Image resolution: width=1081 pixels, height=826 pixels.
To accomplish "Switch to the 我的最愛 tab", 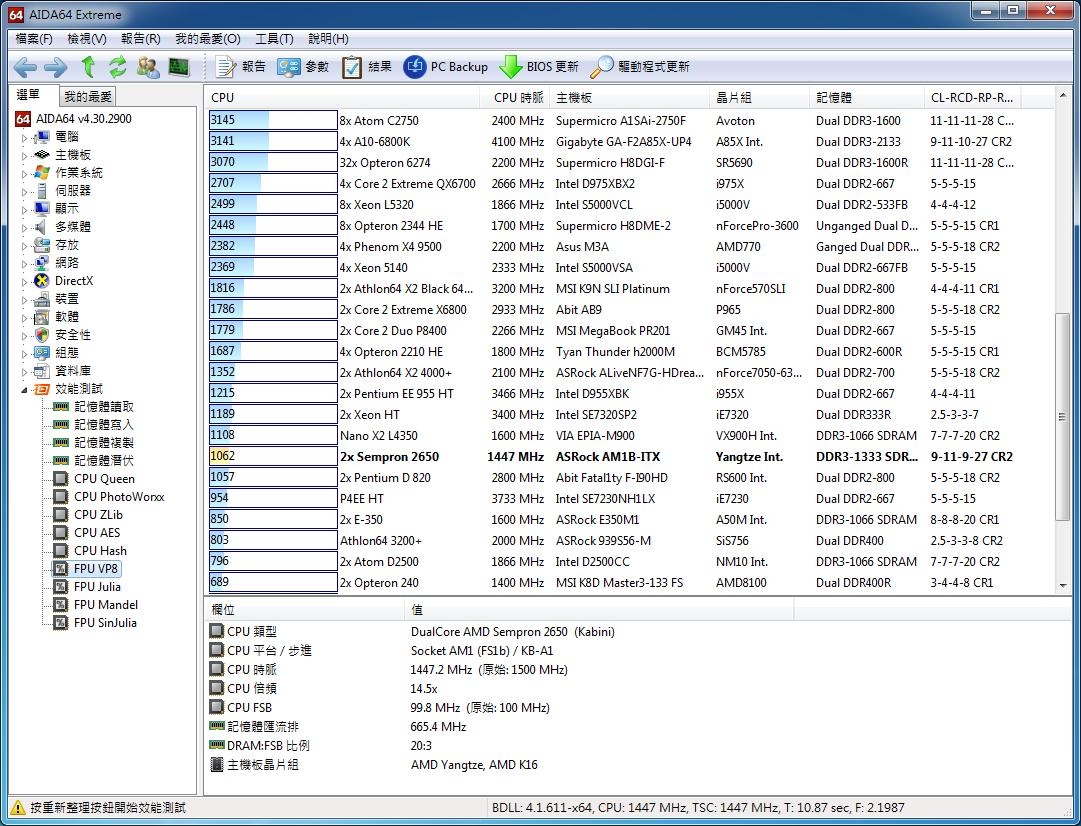I will [x=88, y=97].
